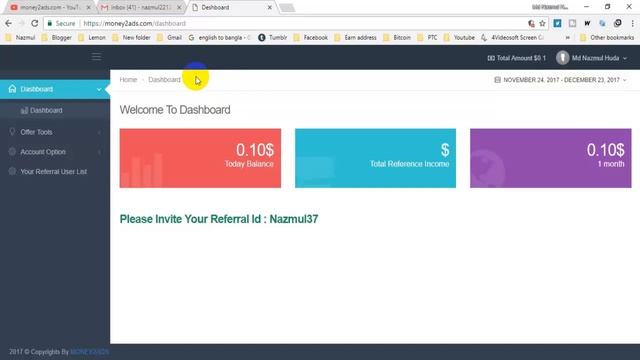Open the Tumblr bookmark
640x360 pixels.
(273, 38)
